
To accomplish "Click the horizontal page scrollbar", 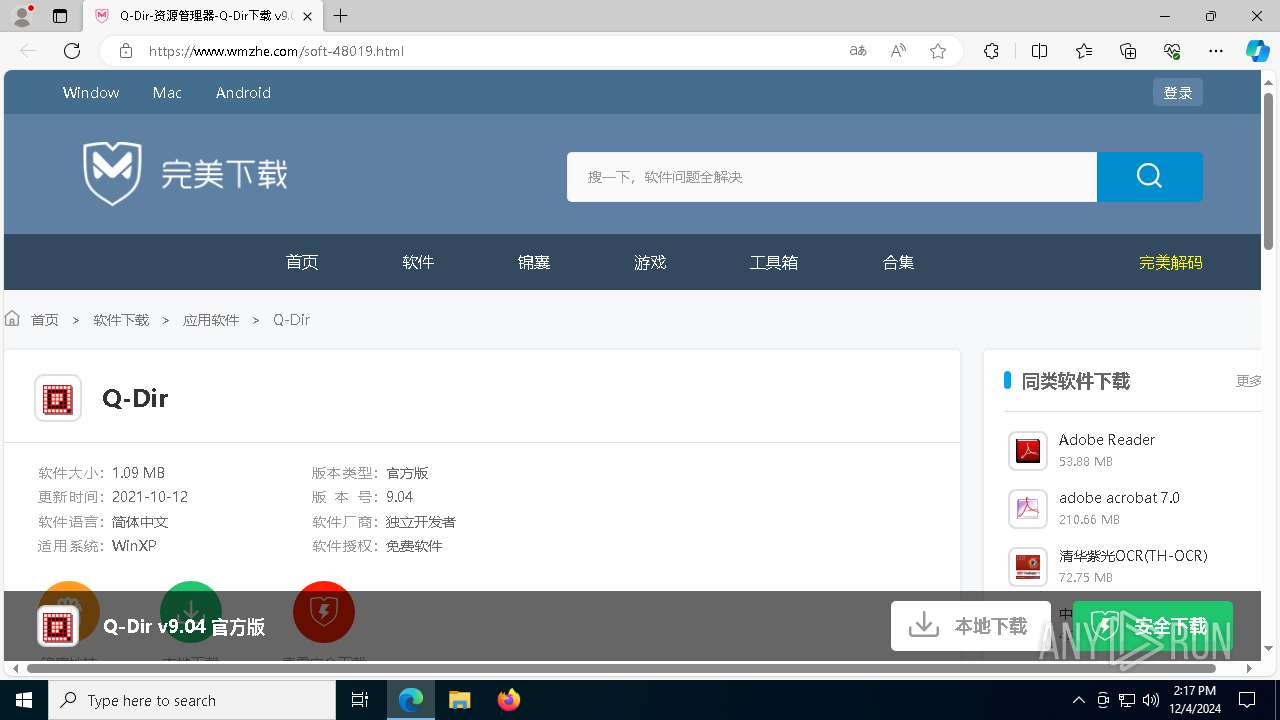I will pyautogui.click(x=621, y=668).
